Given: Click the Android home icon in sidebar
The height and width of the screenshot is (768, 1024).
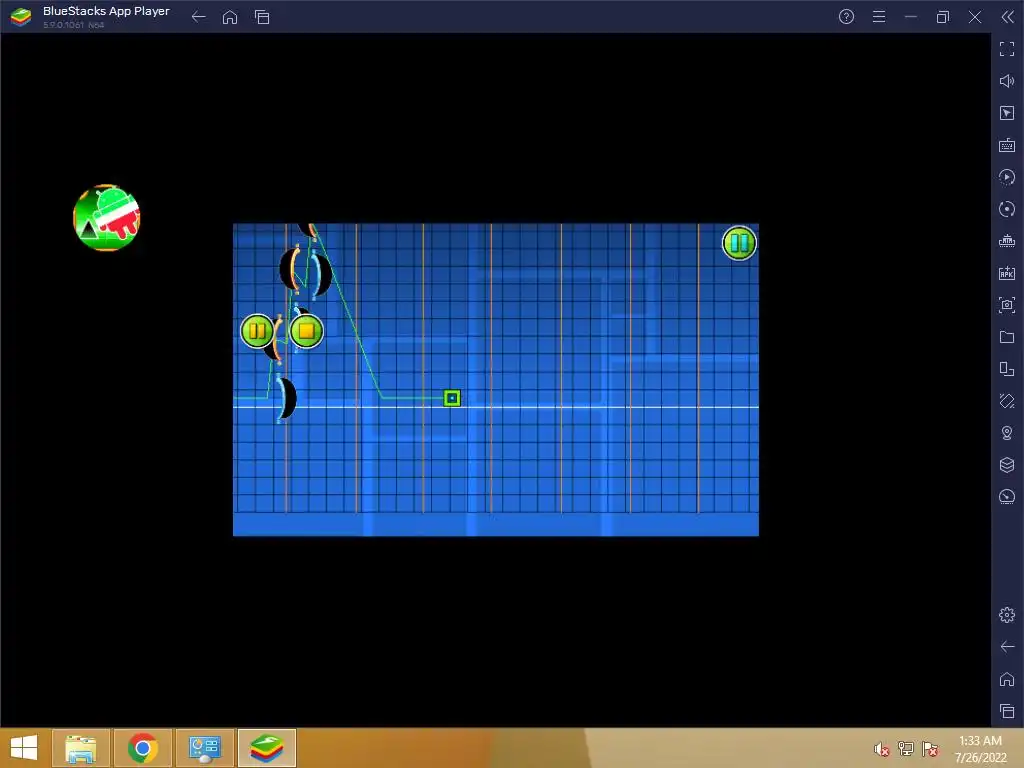Looking at the screenshot, I should [1007, 679].
